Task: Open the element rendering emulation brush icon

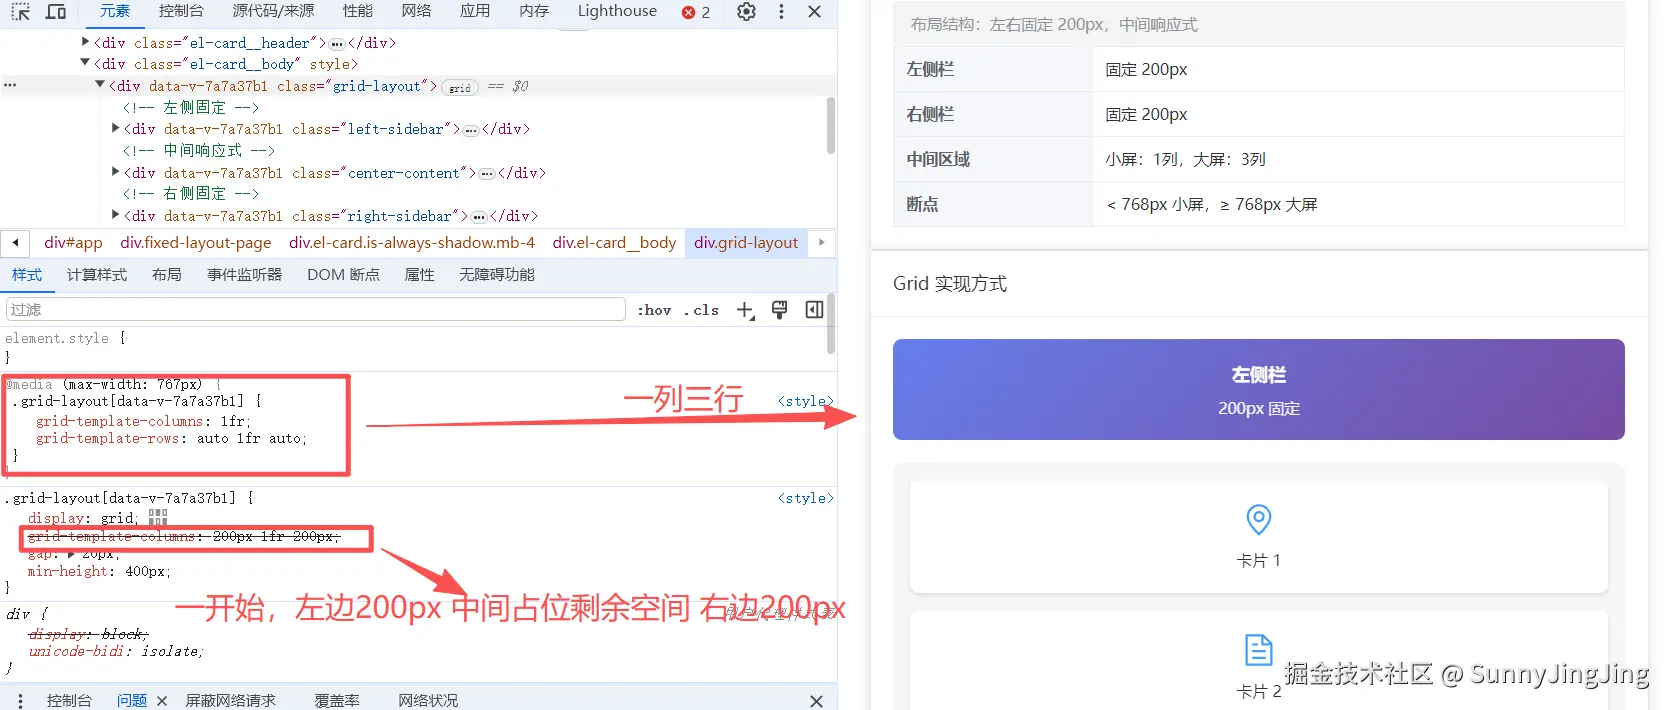Action: tap(780, 310)
